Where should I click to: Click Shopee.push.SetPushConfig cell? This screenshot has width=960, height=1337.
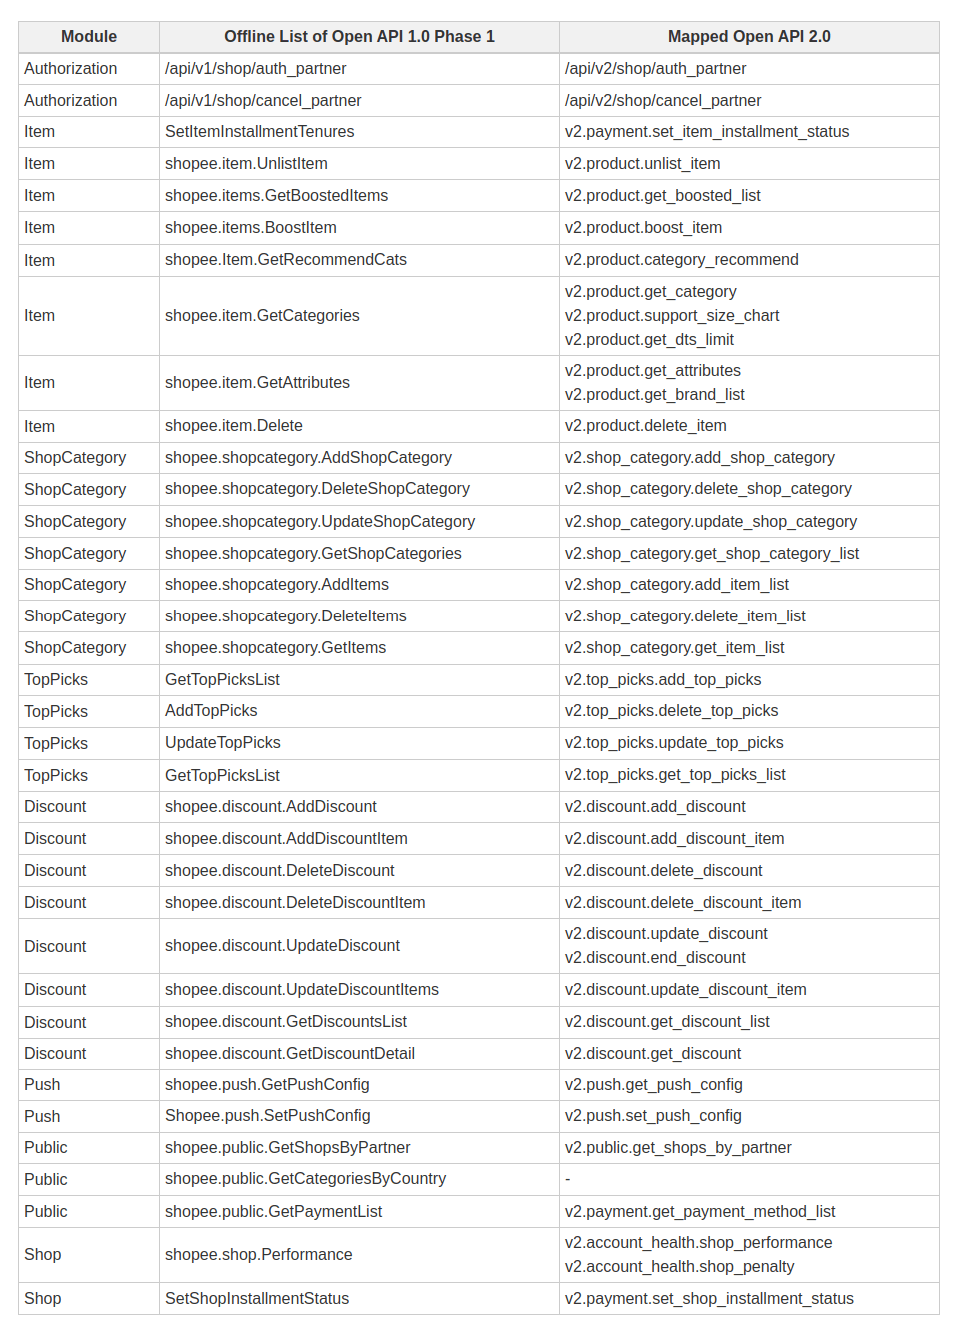pyautogui.click(x=359, y=1116)
